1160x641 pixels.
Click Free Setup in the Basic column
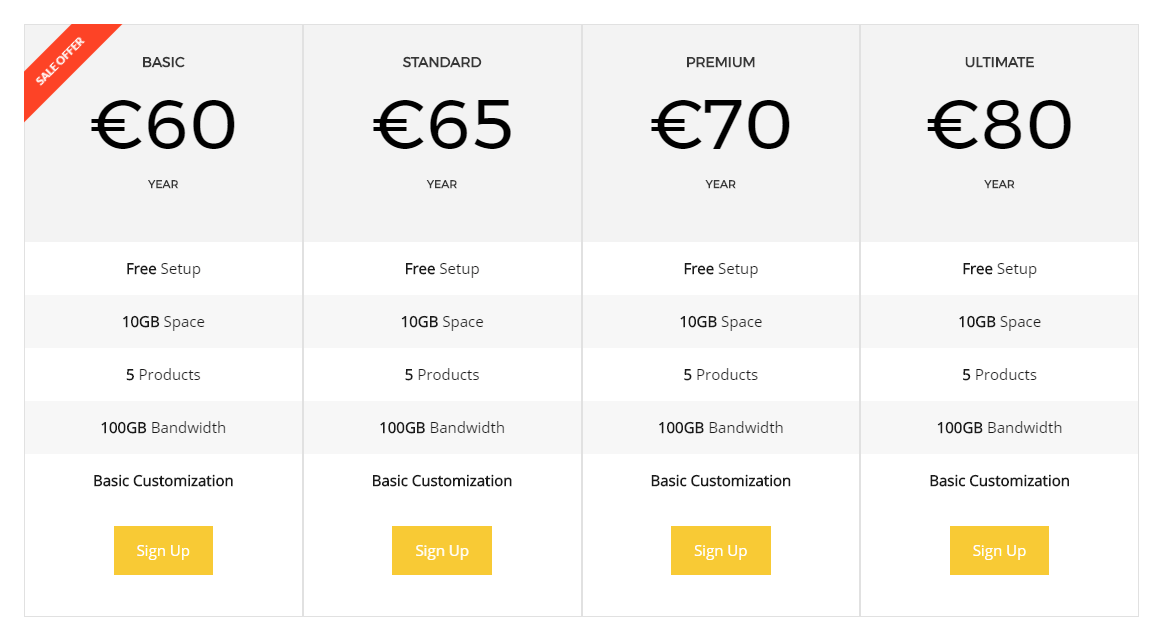[163, 269]
